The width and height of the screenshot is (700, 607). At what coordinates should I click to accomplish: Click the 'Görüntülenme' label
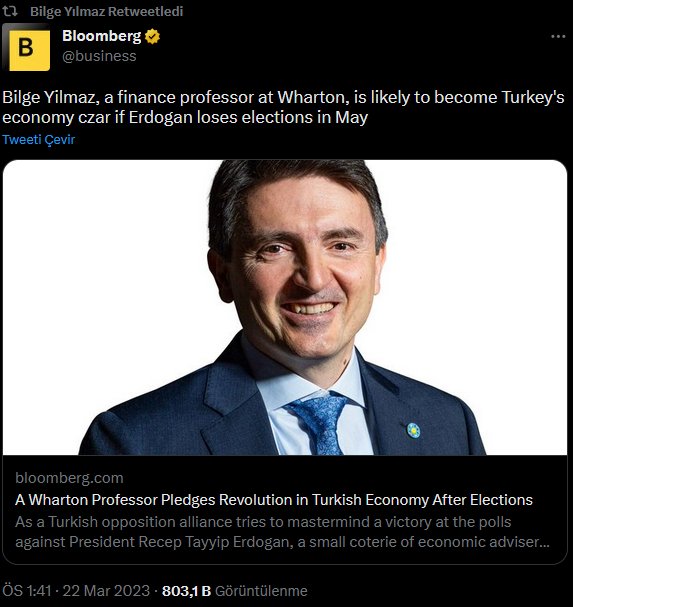pyautogui.click(x=262, y=591)
